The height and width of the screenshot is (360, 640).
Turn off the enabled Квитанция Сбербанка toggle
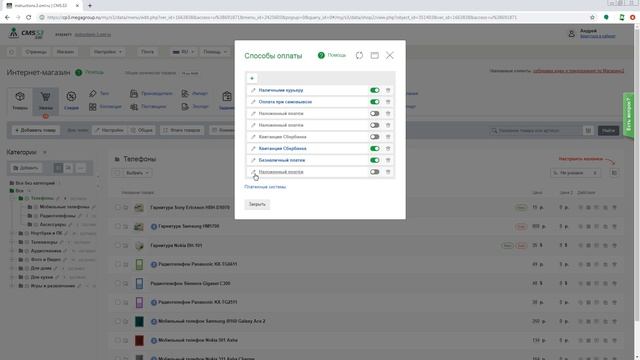pyautogui.click(x=375, y=149)
